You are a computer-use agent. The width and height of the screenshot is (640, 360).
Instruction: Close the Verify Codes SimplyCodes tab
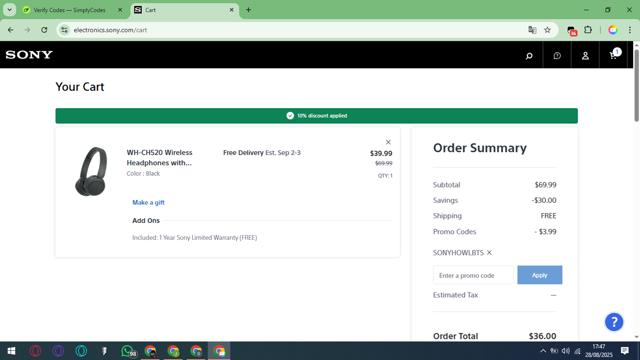pos(120,10)
